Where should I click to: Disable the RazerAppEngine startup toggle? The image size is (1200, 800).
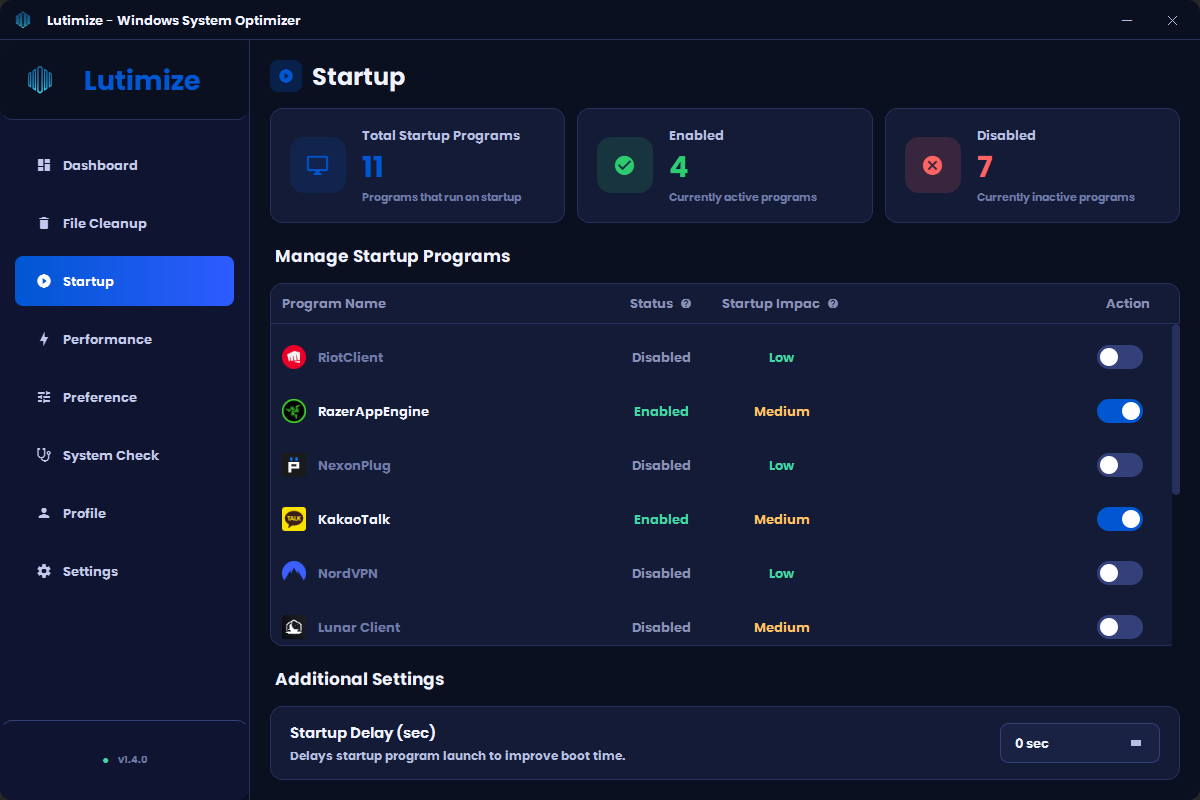pos(1120,411)
